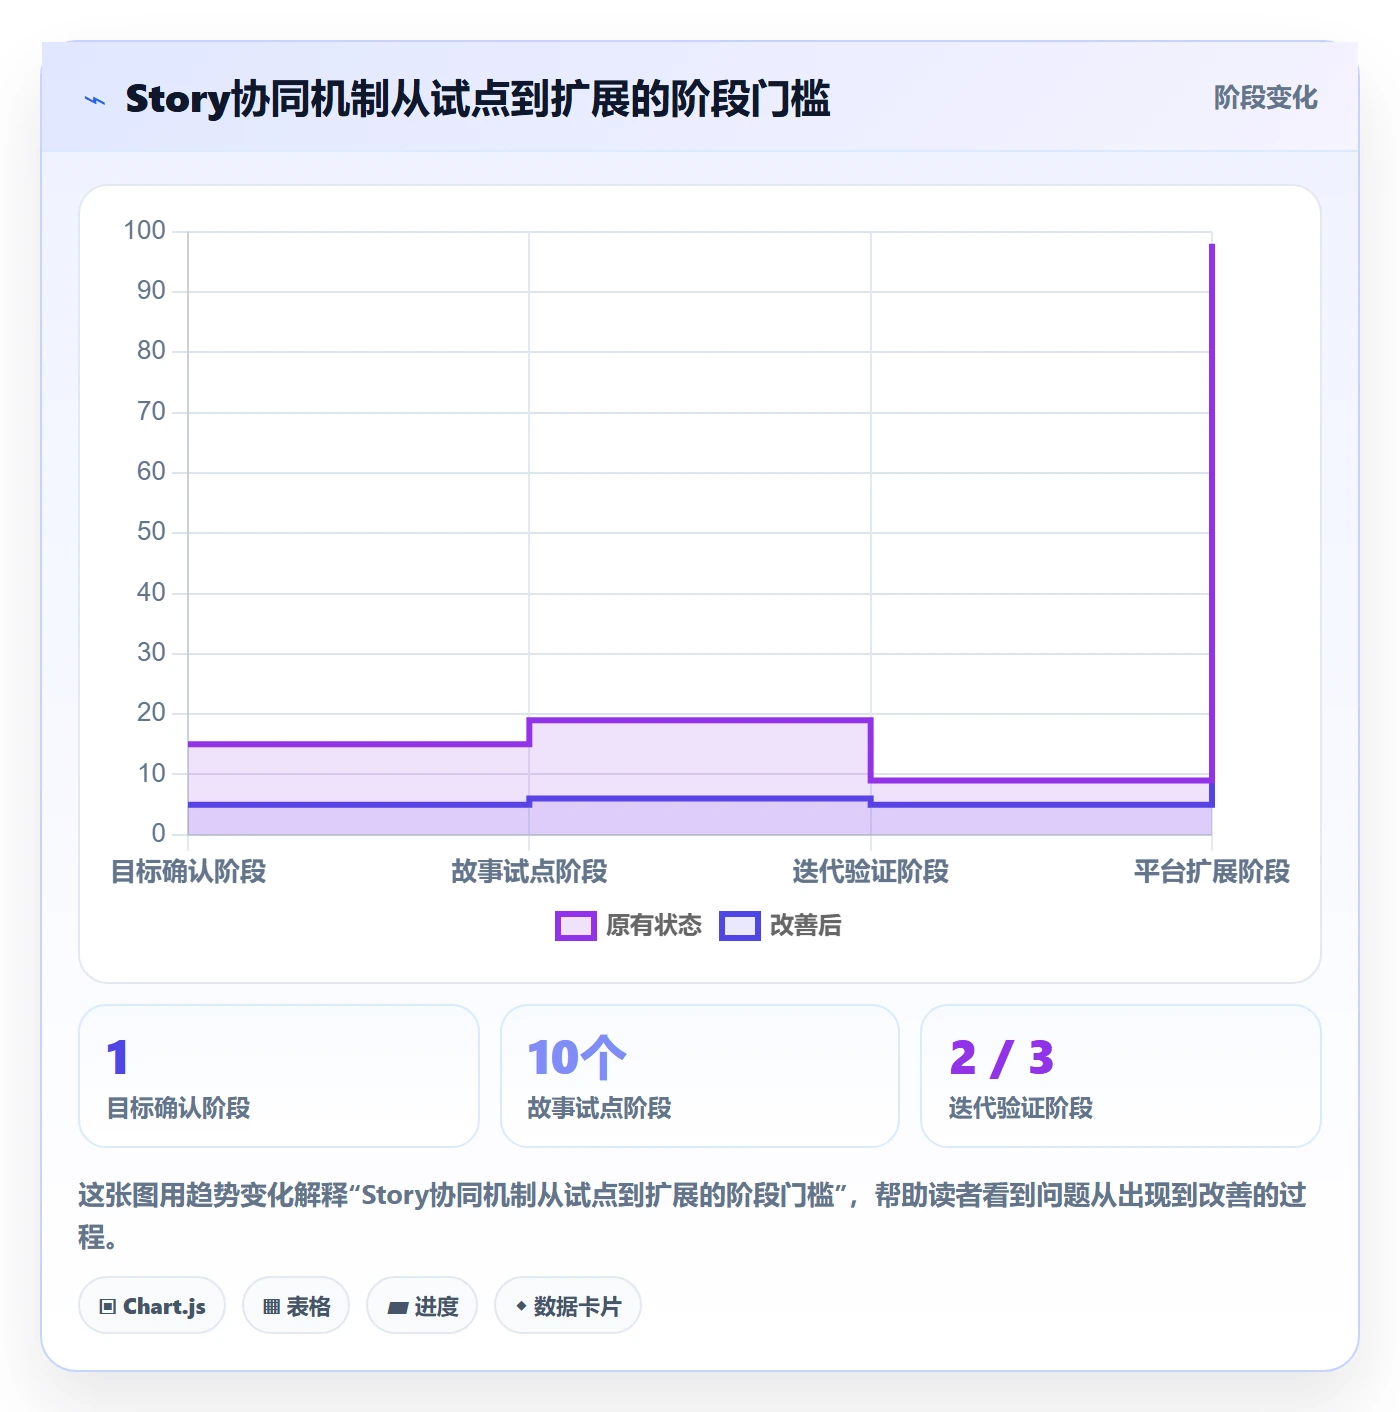Select the Chart.js tag chip
Image resolution: width=1400 pixels, height=1412 pixels.
point(152,1306)
